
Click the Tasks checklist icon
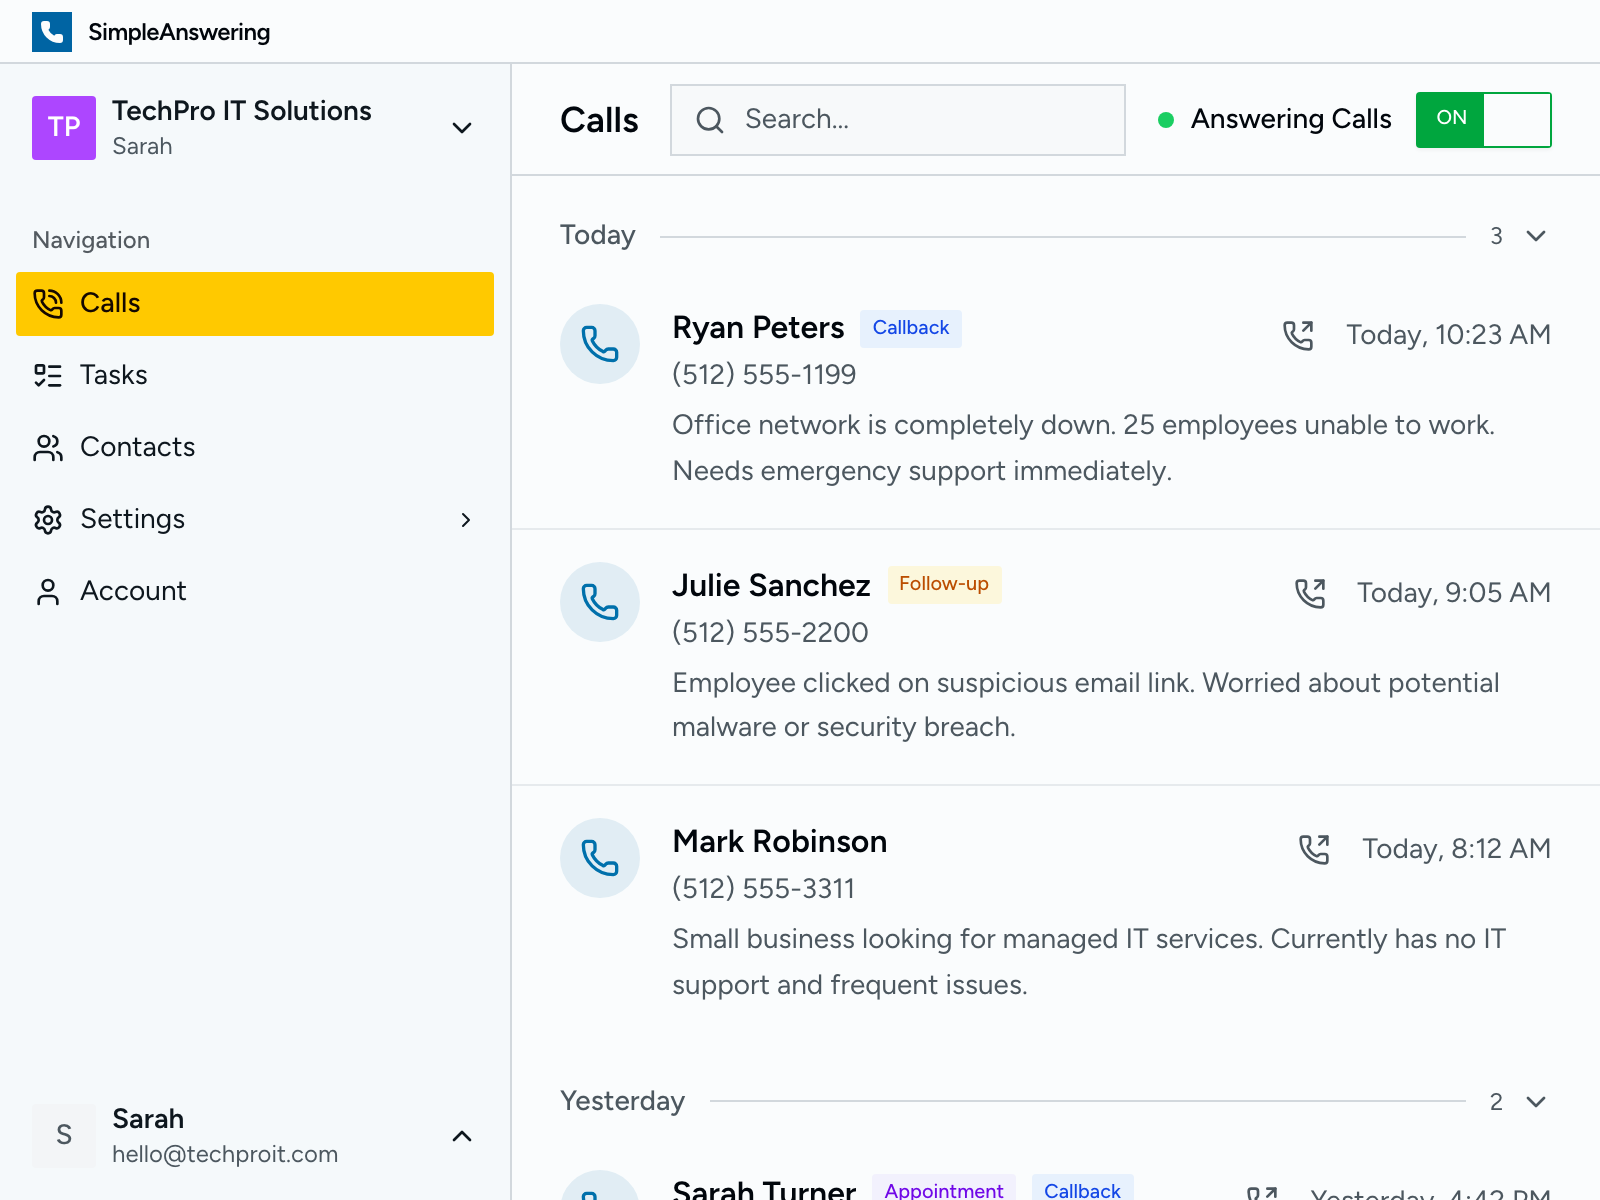(x=47, y=375)
